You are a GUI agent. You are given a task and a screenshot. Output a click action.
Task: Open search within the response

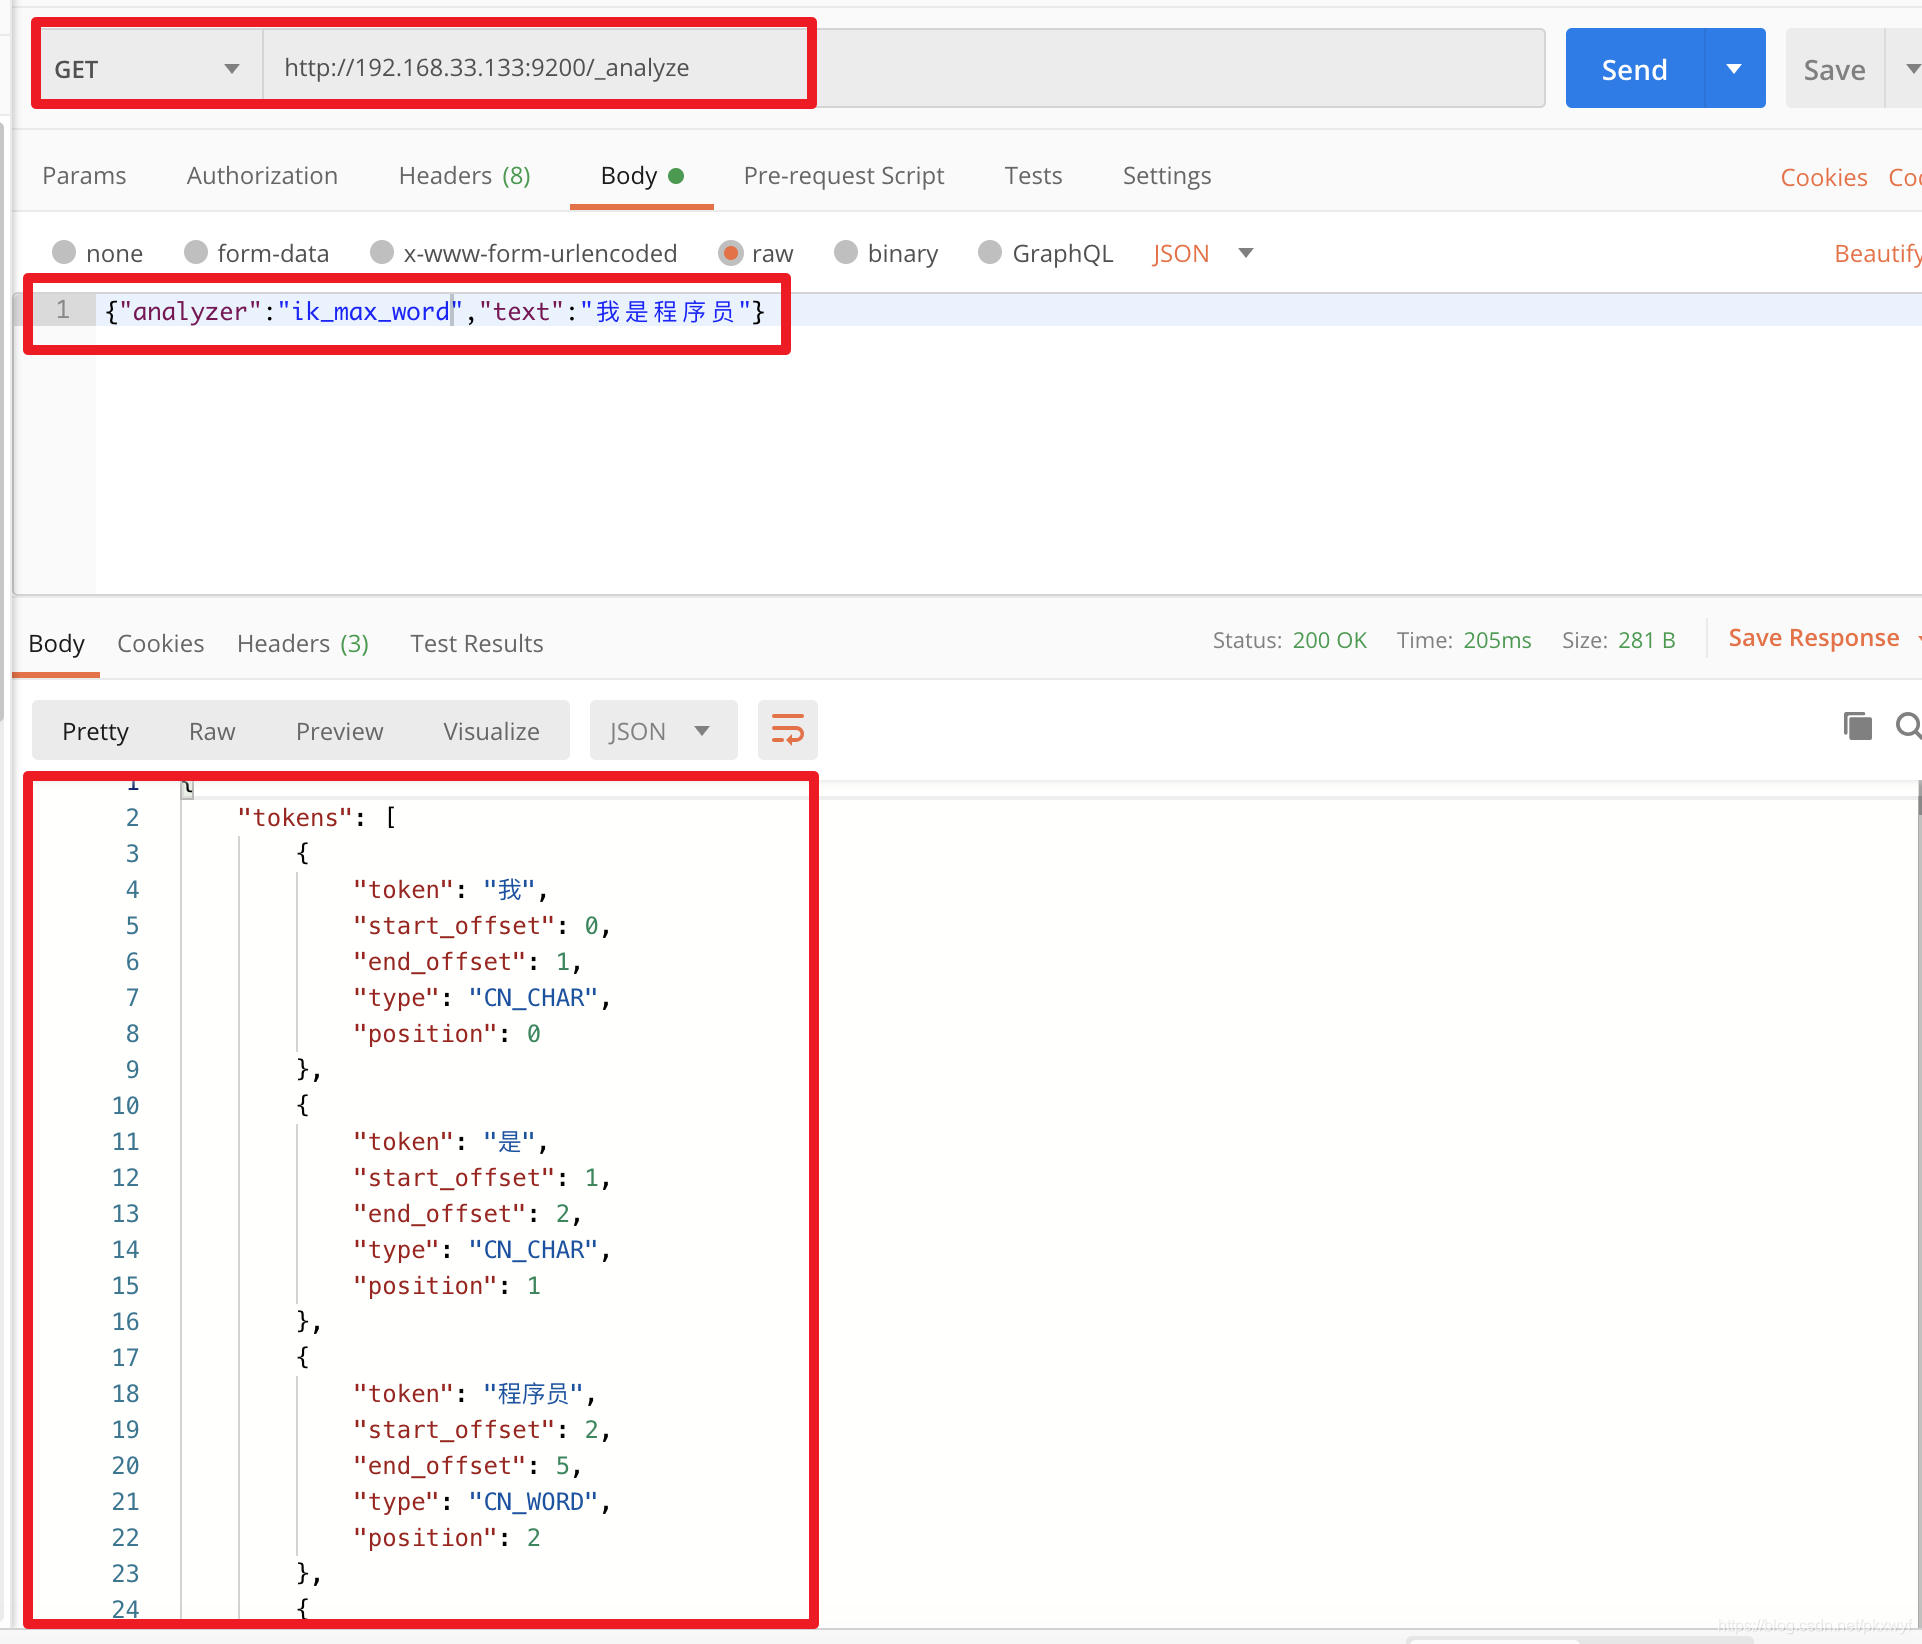click(1908, 727)
